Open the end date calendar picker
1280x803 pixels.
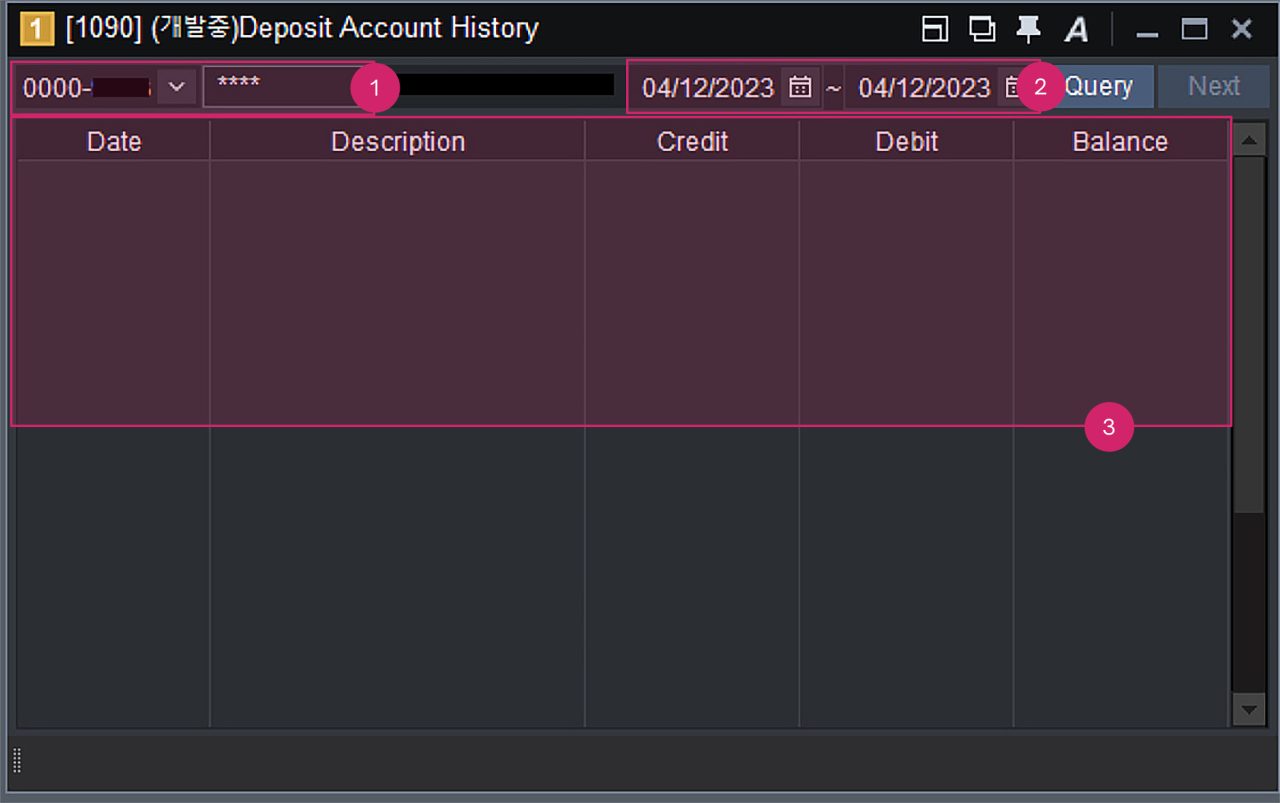[1009, 88]
